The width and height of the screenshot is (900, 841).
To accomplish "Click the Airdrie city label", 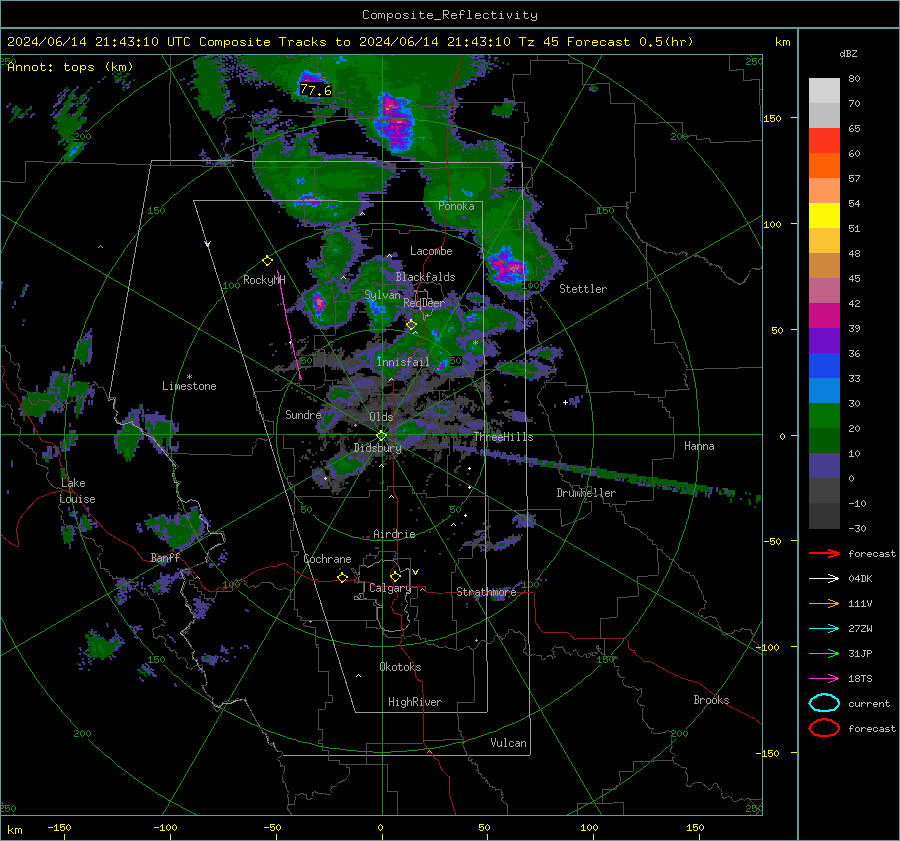I will click(394, 534).
